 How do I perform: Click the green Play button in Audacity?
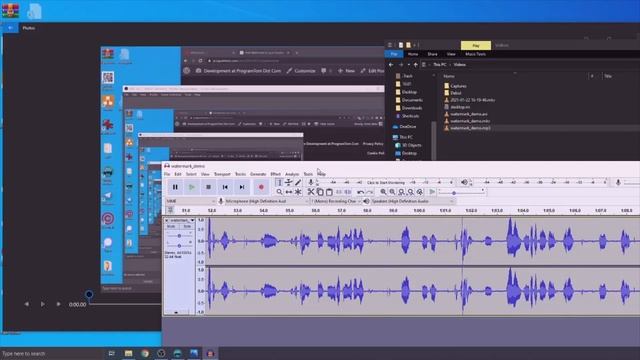pos(192,187)
